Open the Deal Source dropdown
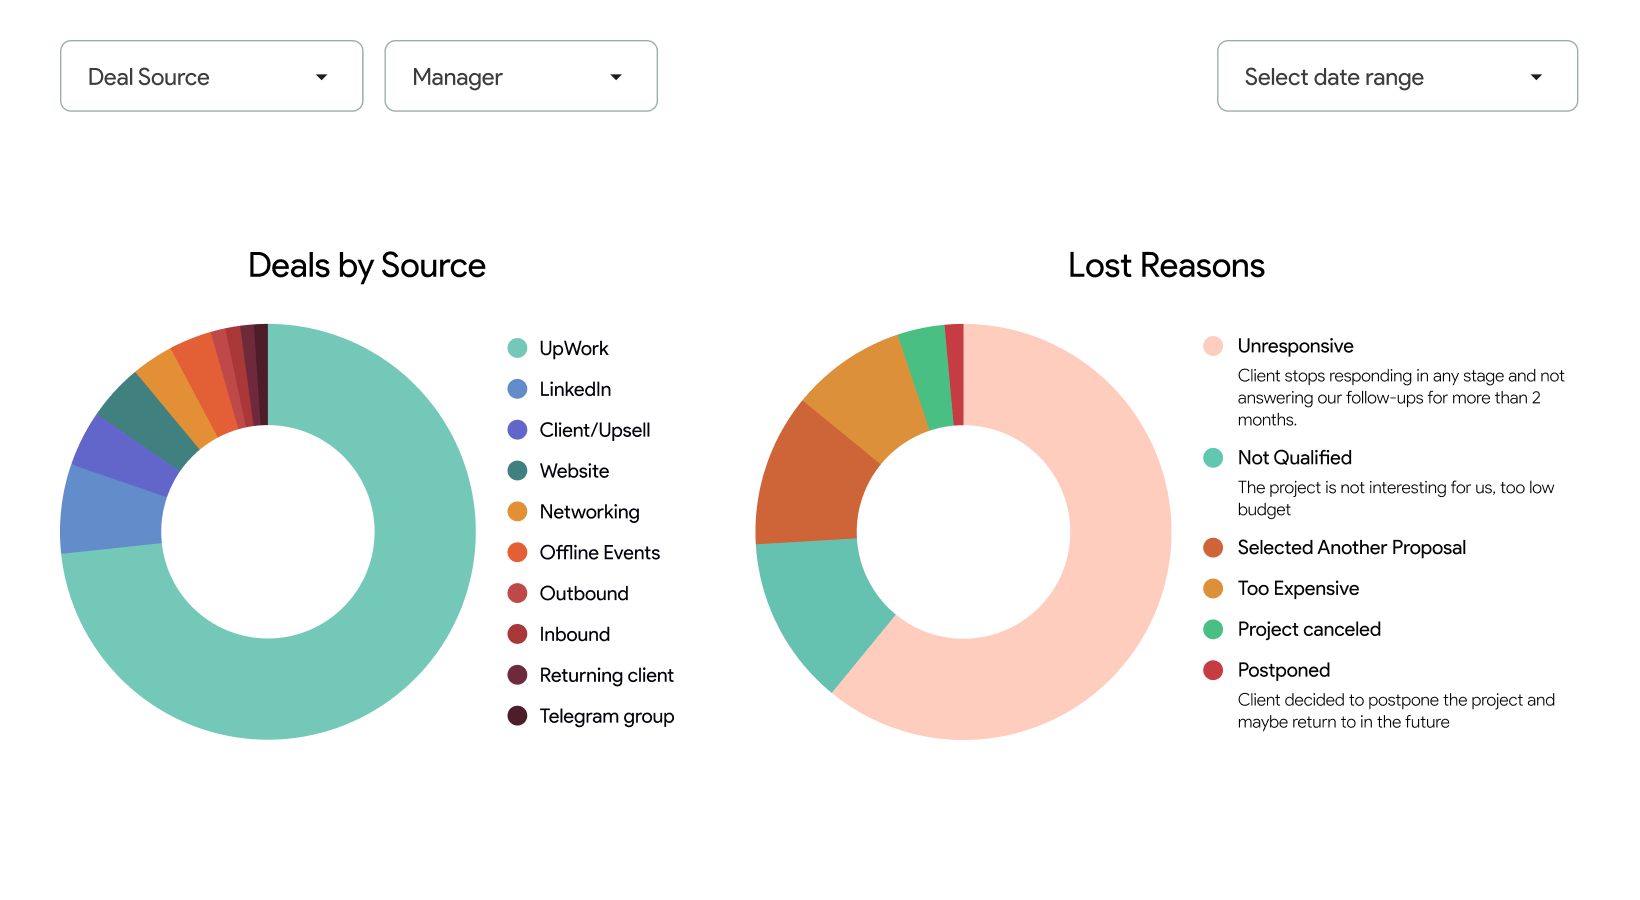This screenshot has height=900, width=1640. point(211,76)
